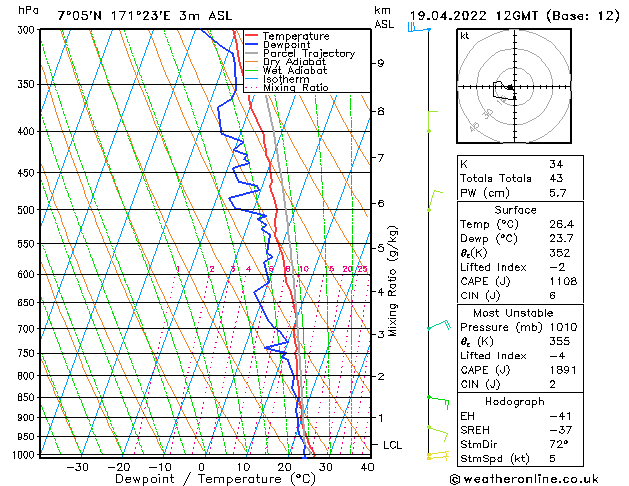Click the mixing ratio 1 g/kg label
Viewport: 629px width, 486px height.
pyautogui.click(x=178, y=269)
